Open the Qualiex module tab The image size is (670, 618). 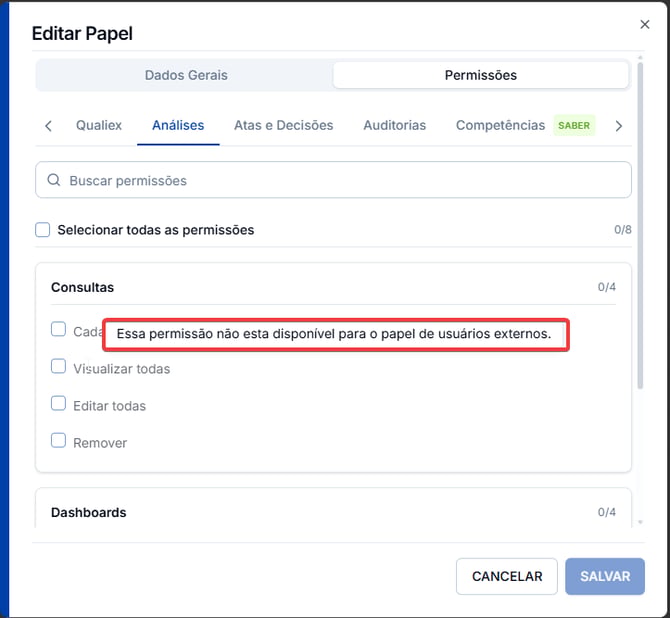click(x=99, y=125)
